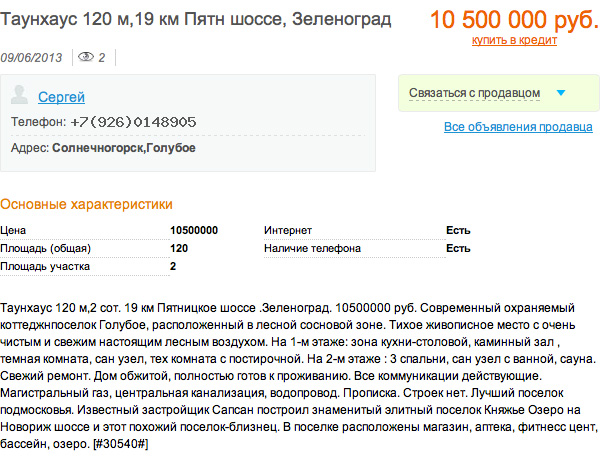This screenshot has height=460, width=600.
Task: Click the posting date 09/06/2013
Action: (x=32, y=57)
